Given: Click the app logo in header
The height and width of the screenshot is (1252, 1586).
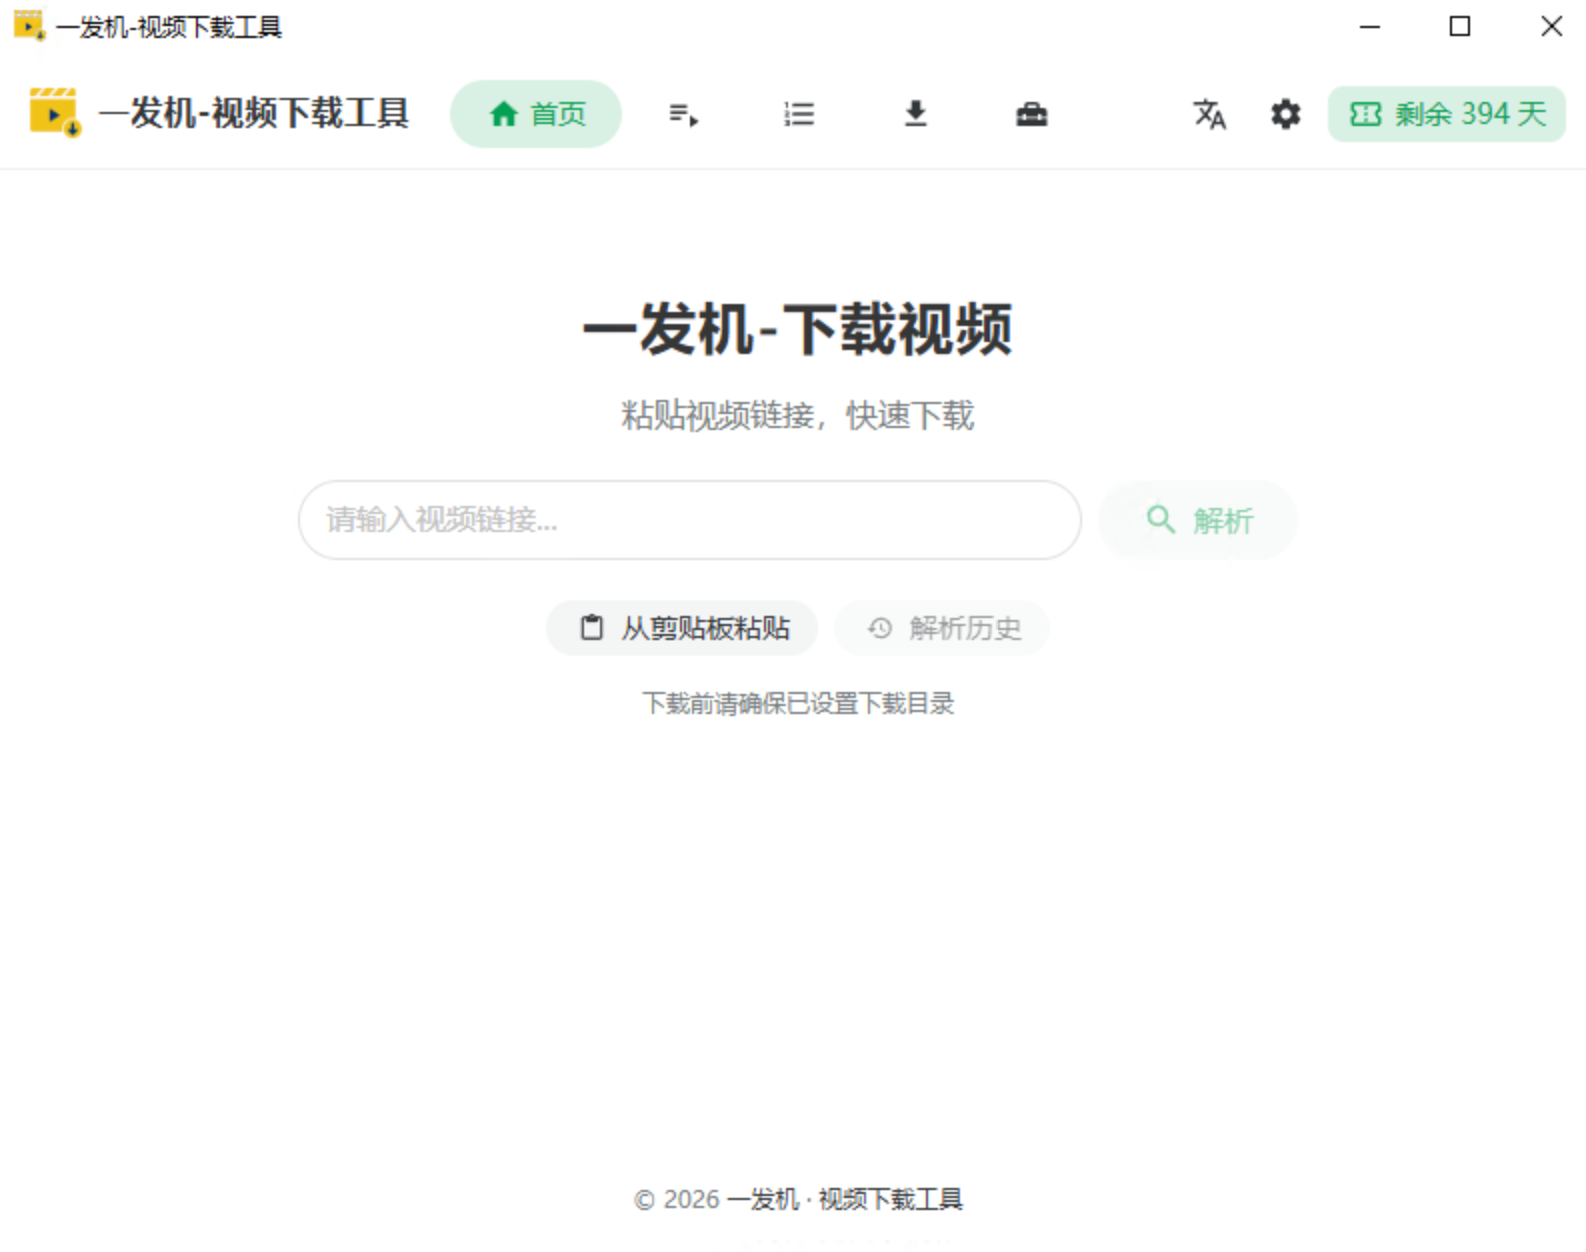Looking at the screenshot, I should click(54, 112).
